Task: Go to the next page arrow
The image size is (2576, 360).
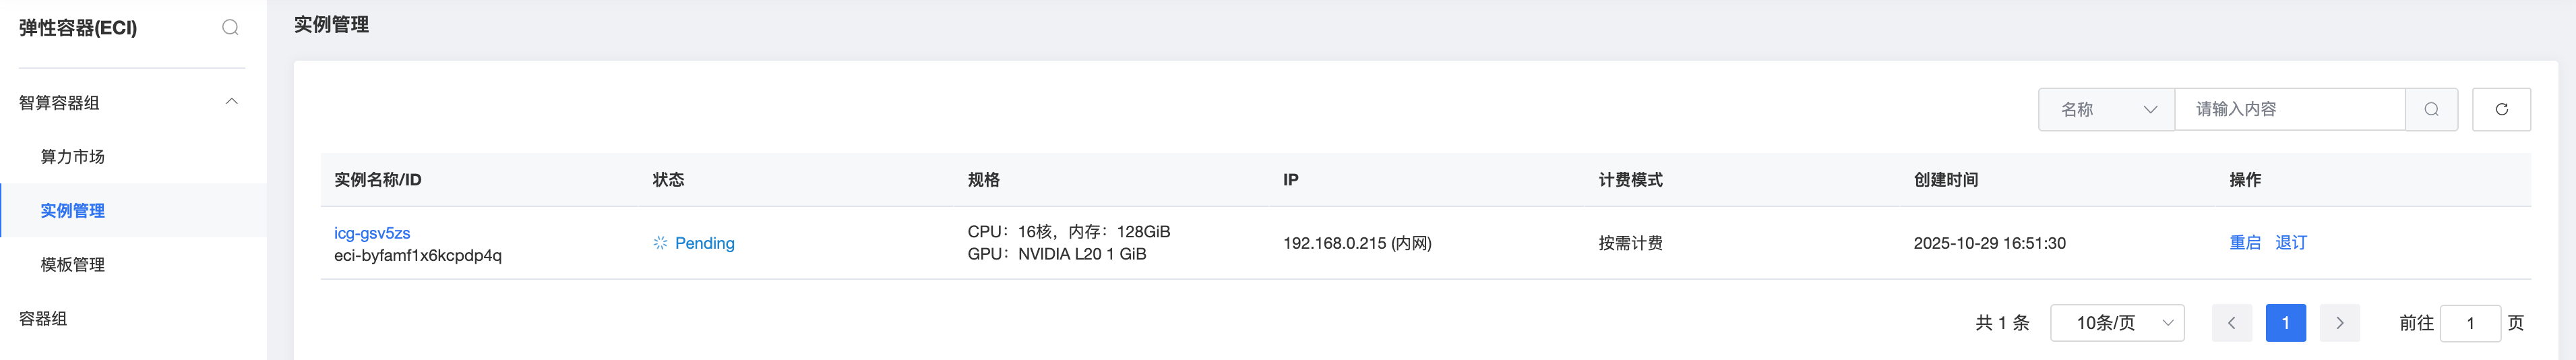Action: pyautogui.click(x=2339, y=323)
